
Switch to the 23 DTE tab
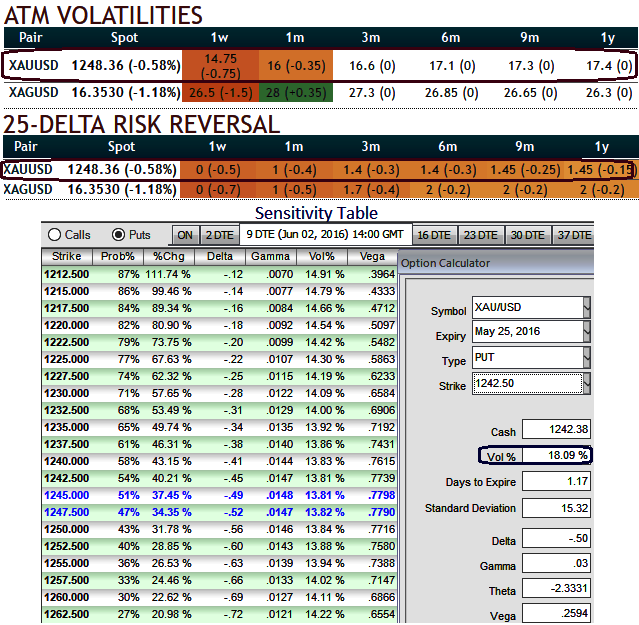(x=480, y=235)
